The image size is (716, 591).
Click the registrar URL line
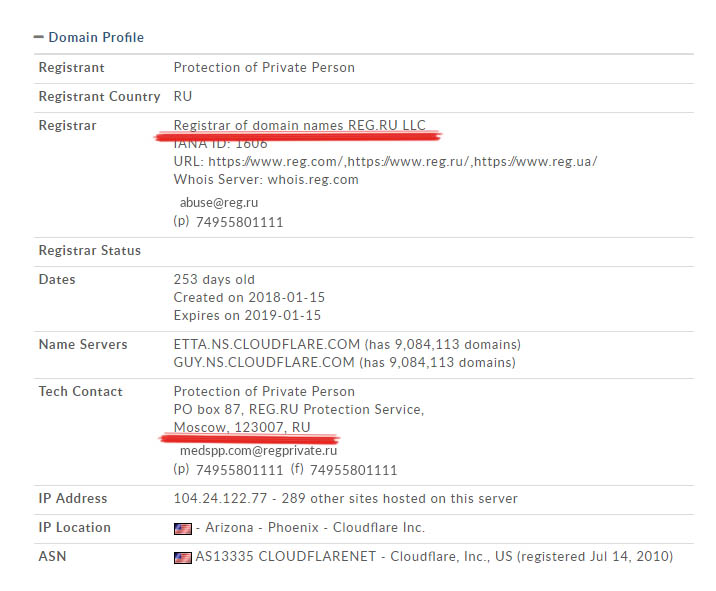385,161
